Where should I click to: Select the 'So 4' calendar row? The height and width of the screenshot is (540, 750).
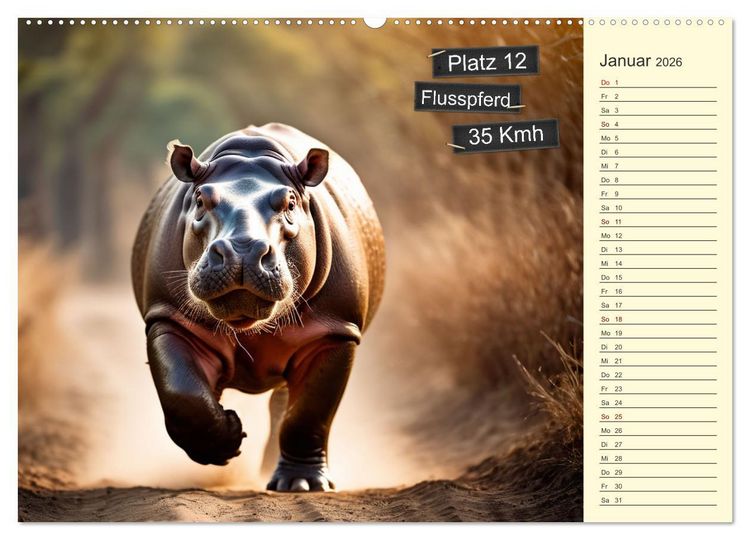pyautogui.click(x=658, y=124)
